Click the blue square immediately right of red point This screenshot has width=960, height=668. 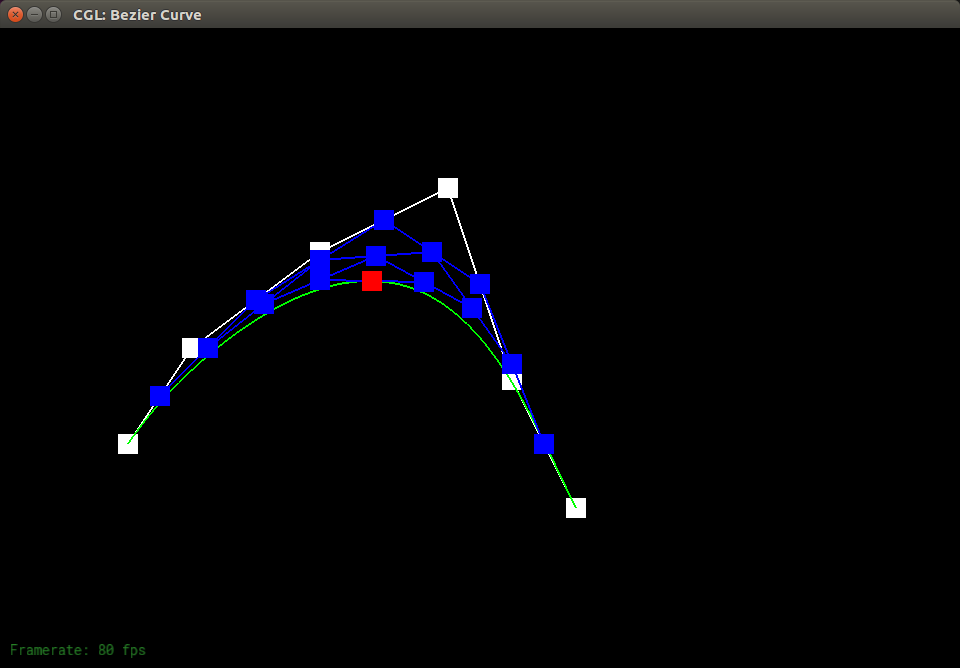(x=424, y=282)
